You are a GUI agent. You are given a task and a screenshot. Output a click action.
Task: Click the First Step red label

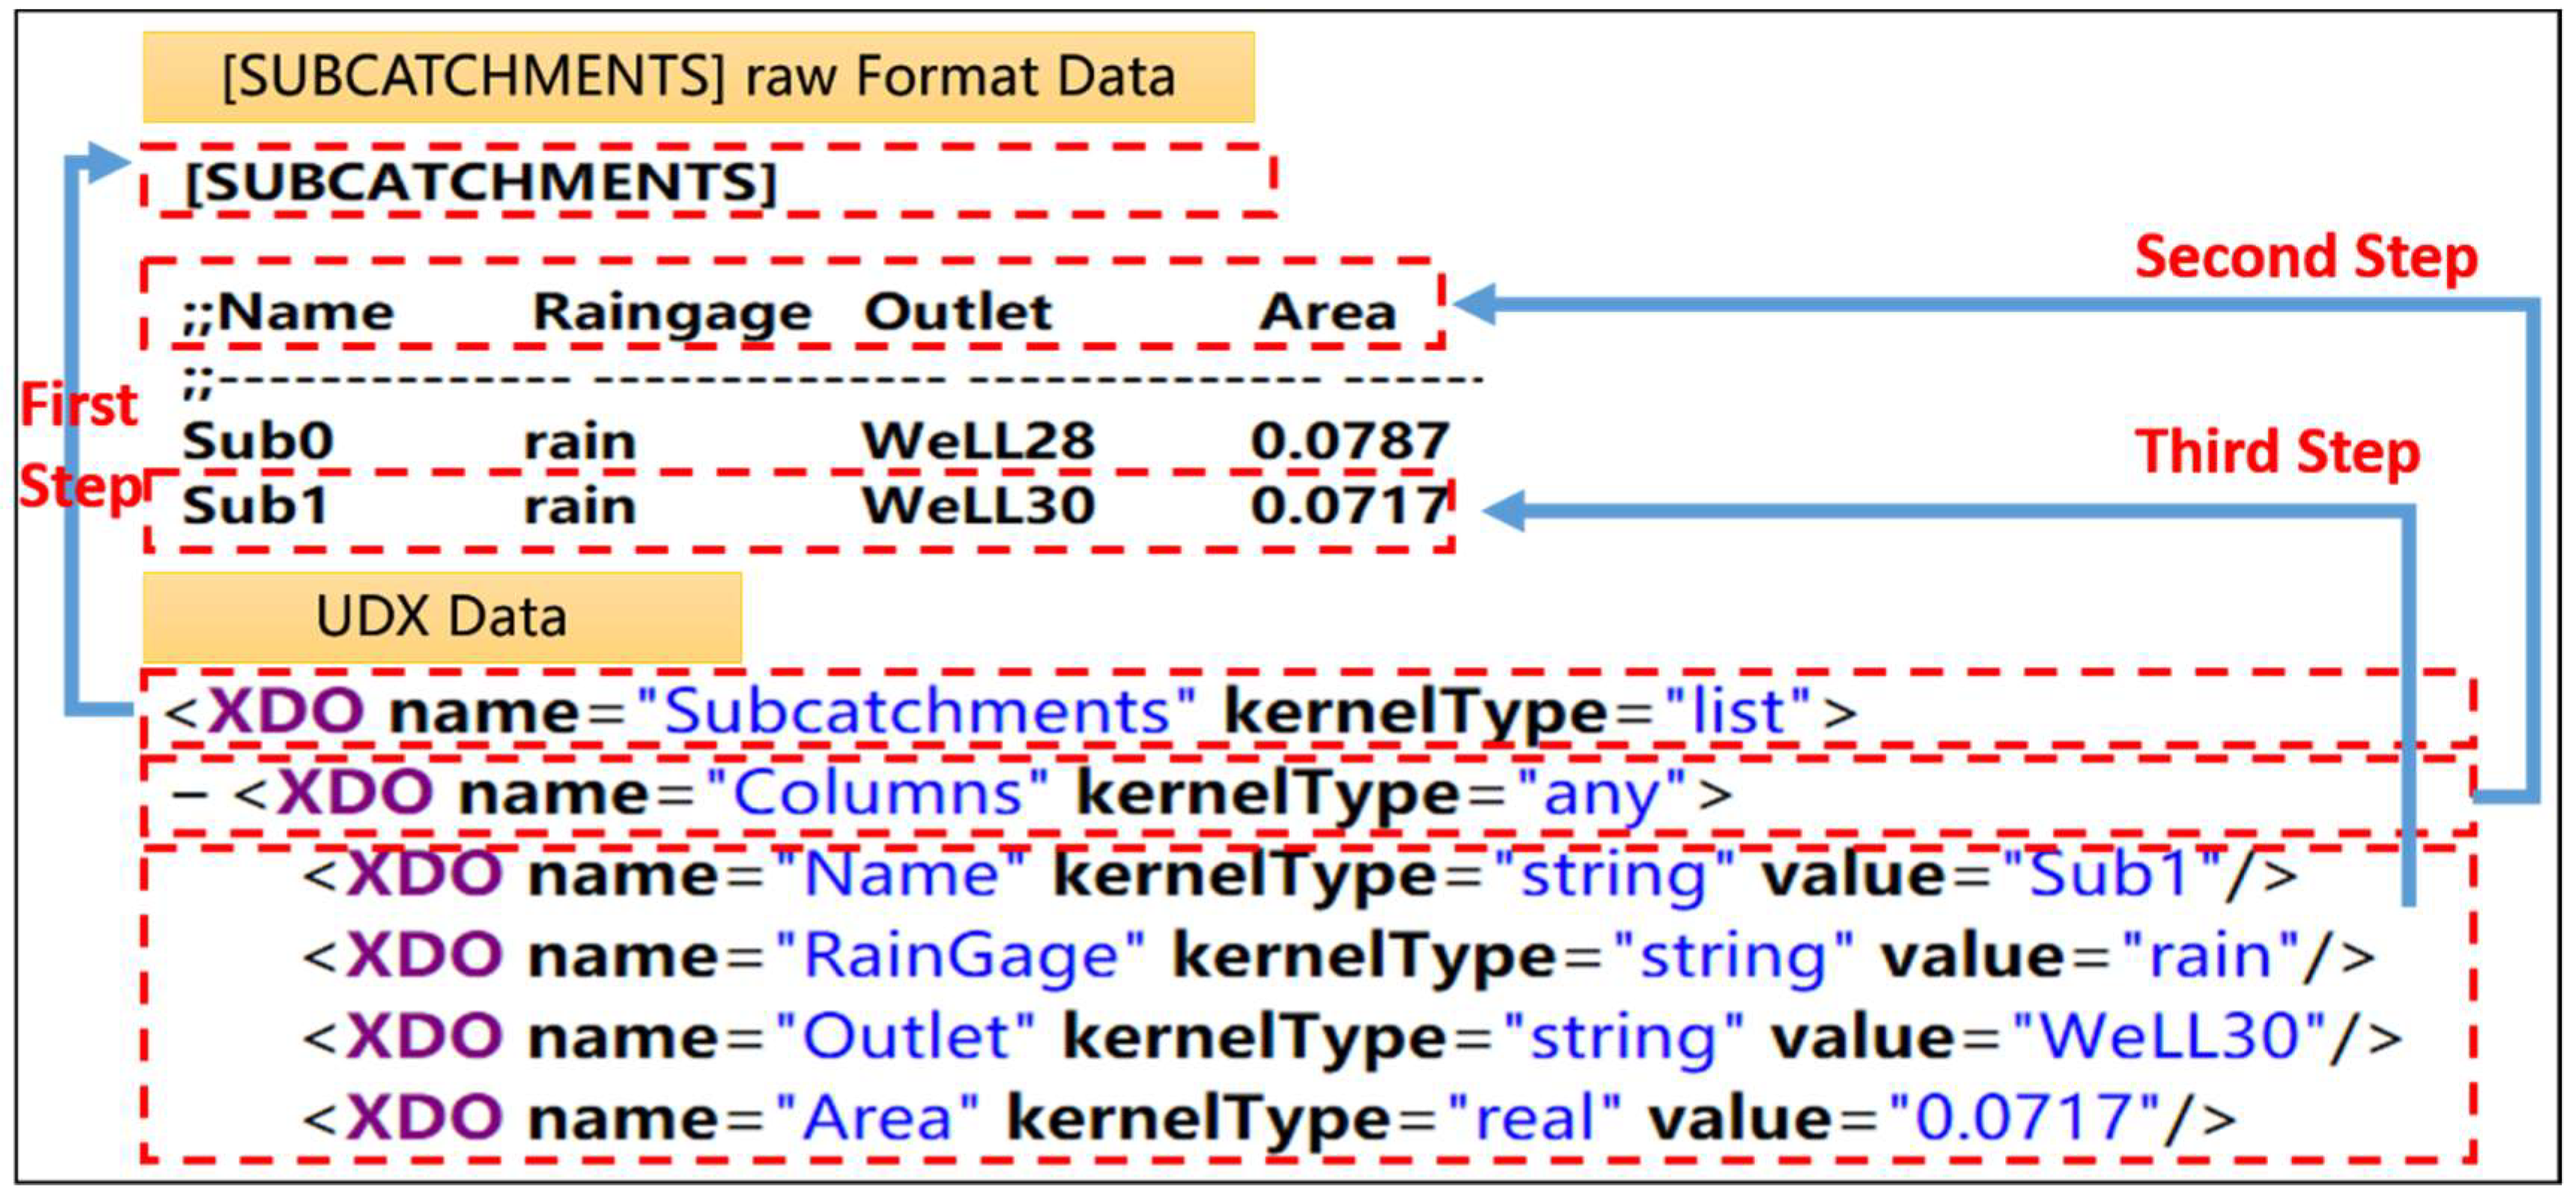pos(78,445)
